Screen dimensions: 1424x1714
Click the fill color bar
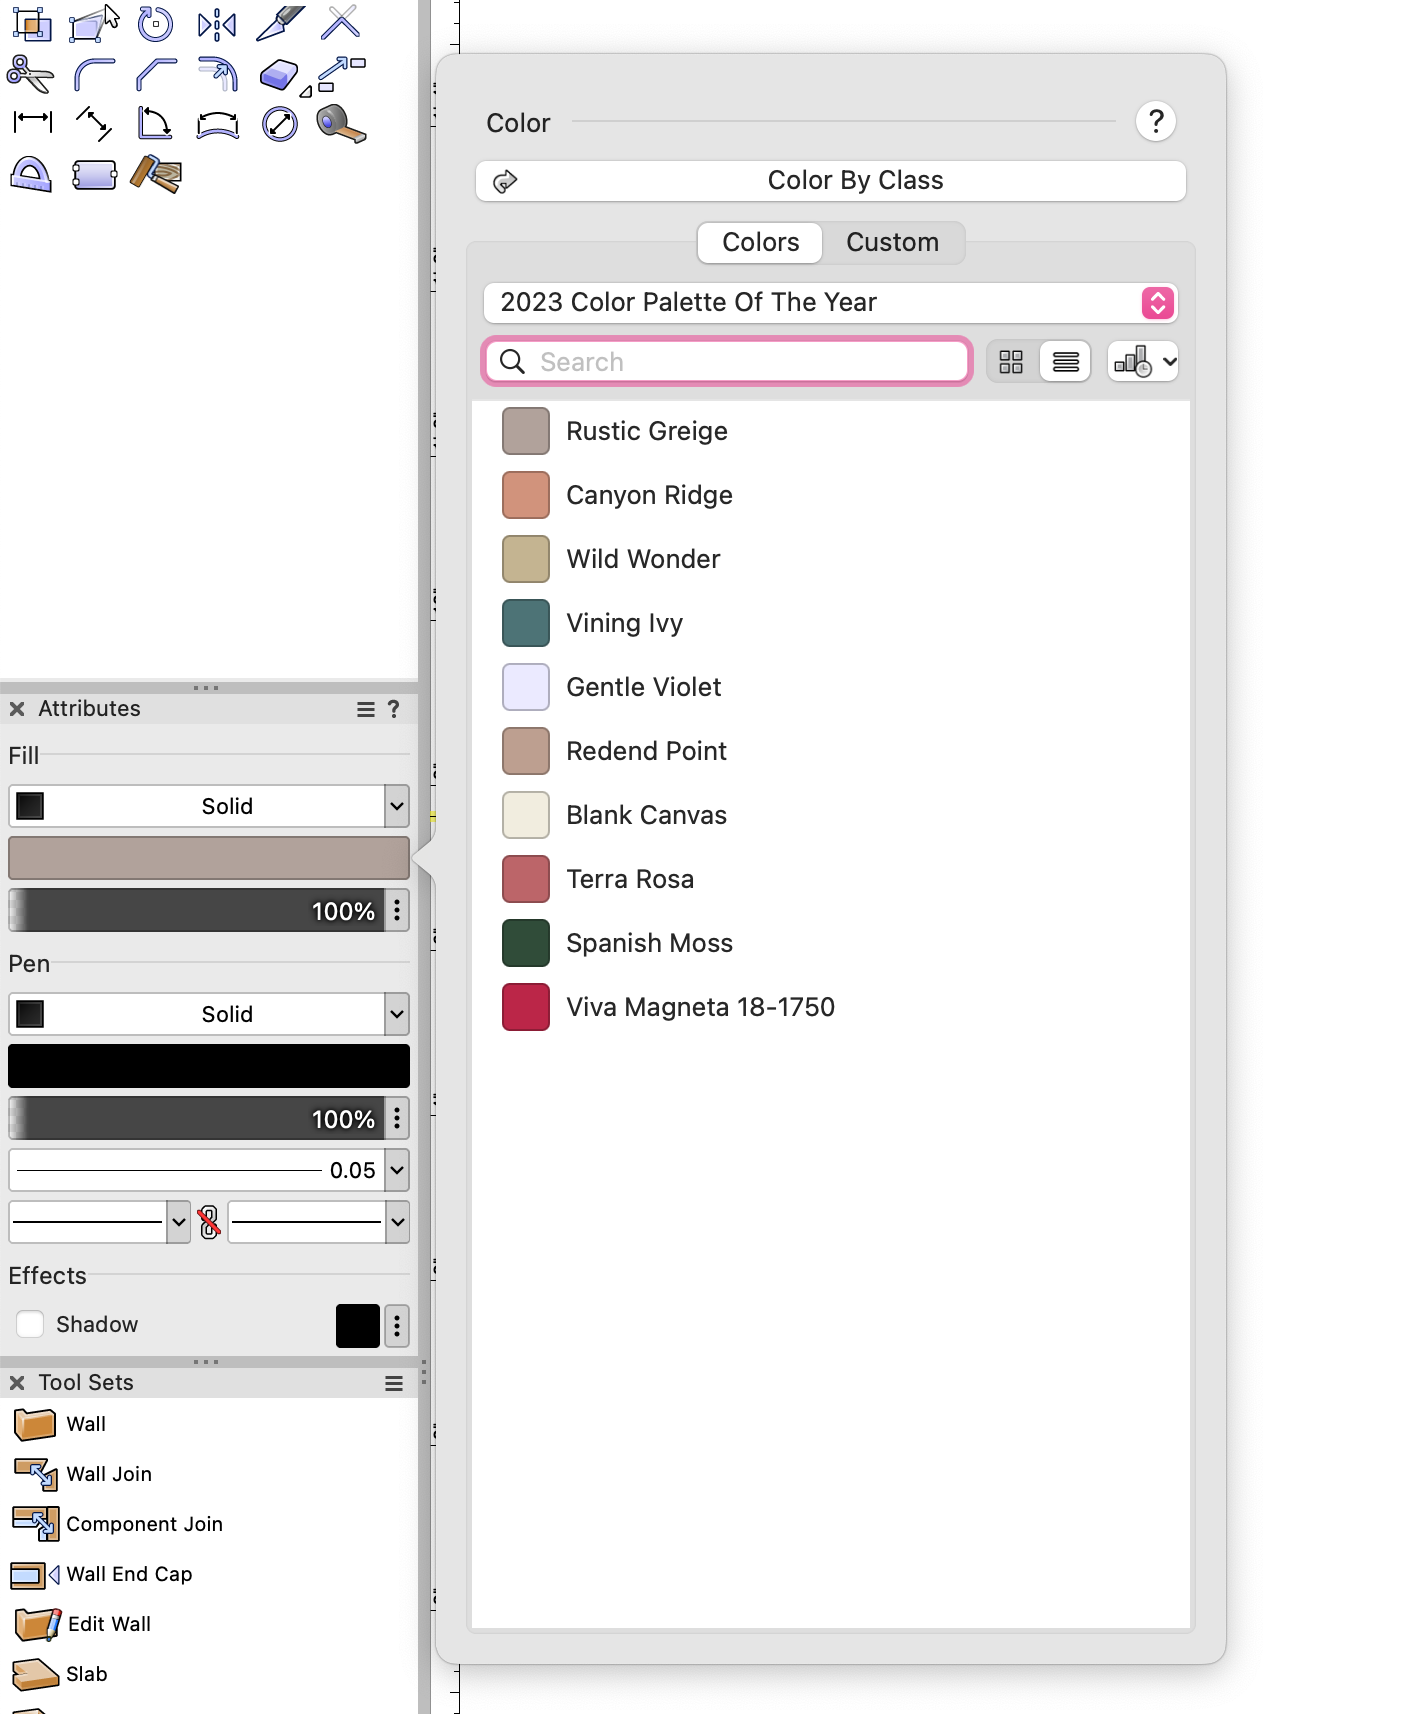[209, 858]
